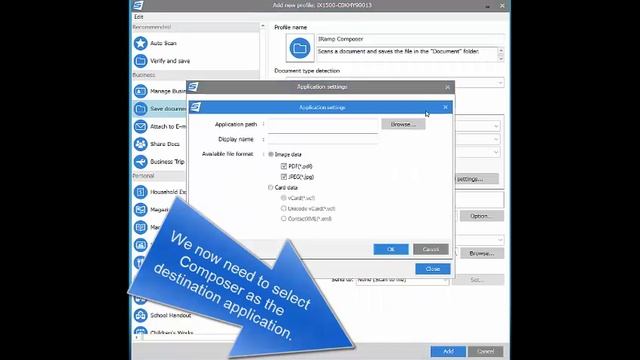Click the Display name input field
The width and height of the screenshot is (640, 360).
tap(323, 139)
